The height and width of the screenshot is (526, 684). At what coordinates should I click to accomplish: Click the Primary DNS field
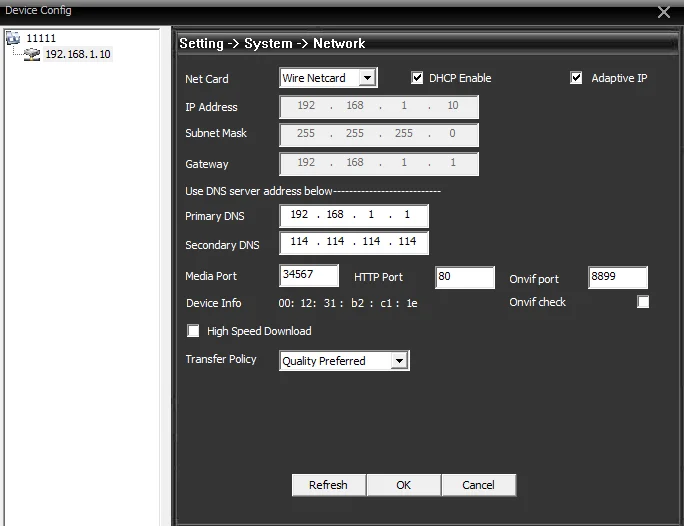coord(354,216)
